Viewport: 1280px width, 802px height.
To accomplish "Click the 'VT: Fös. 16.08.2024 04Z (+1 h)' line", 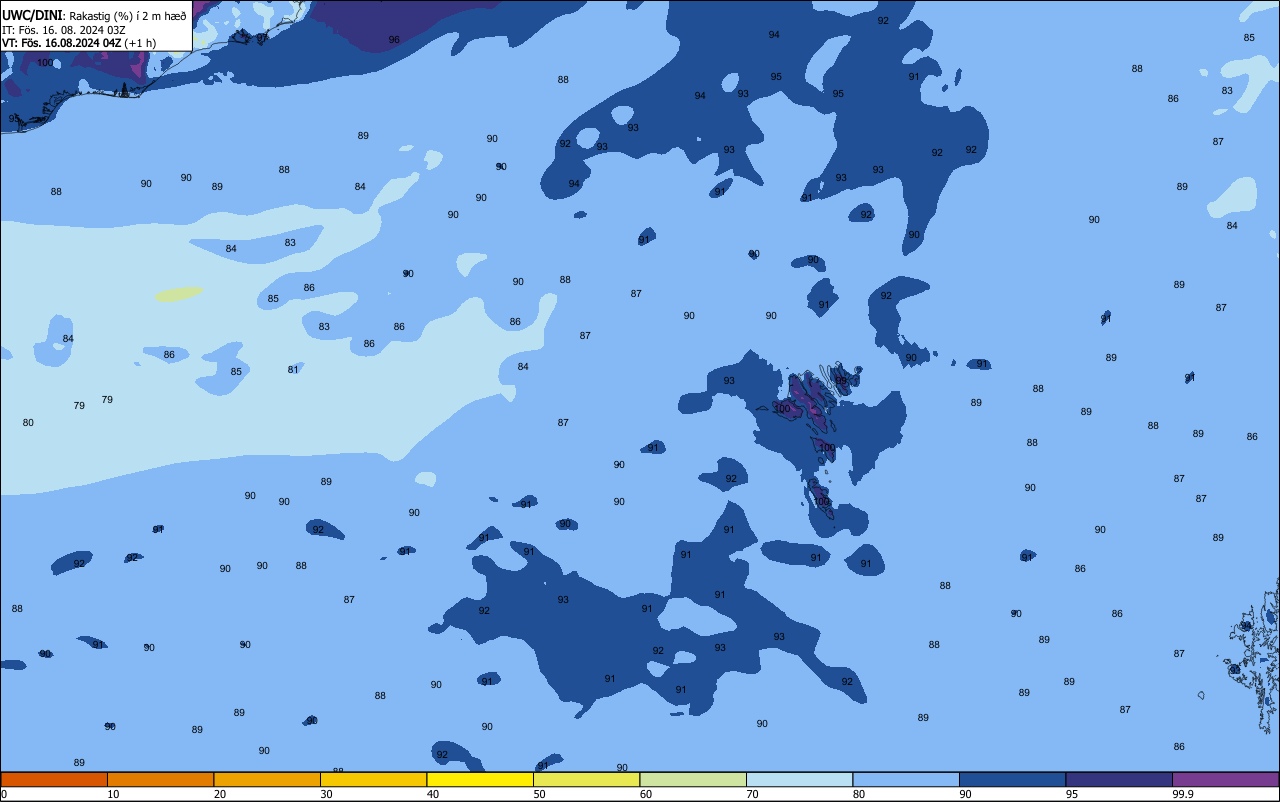I will pos(78,43).
